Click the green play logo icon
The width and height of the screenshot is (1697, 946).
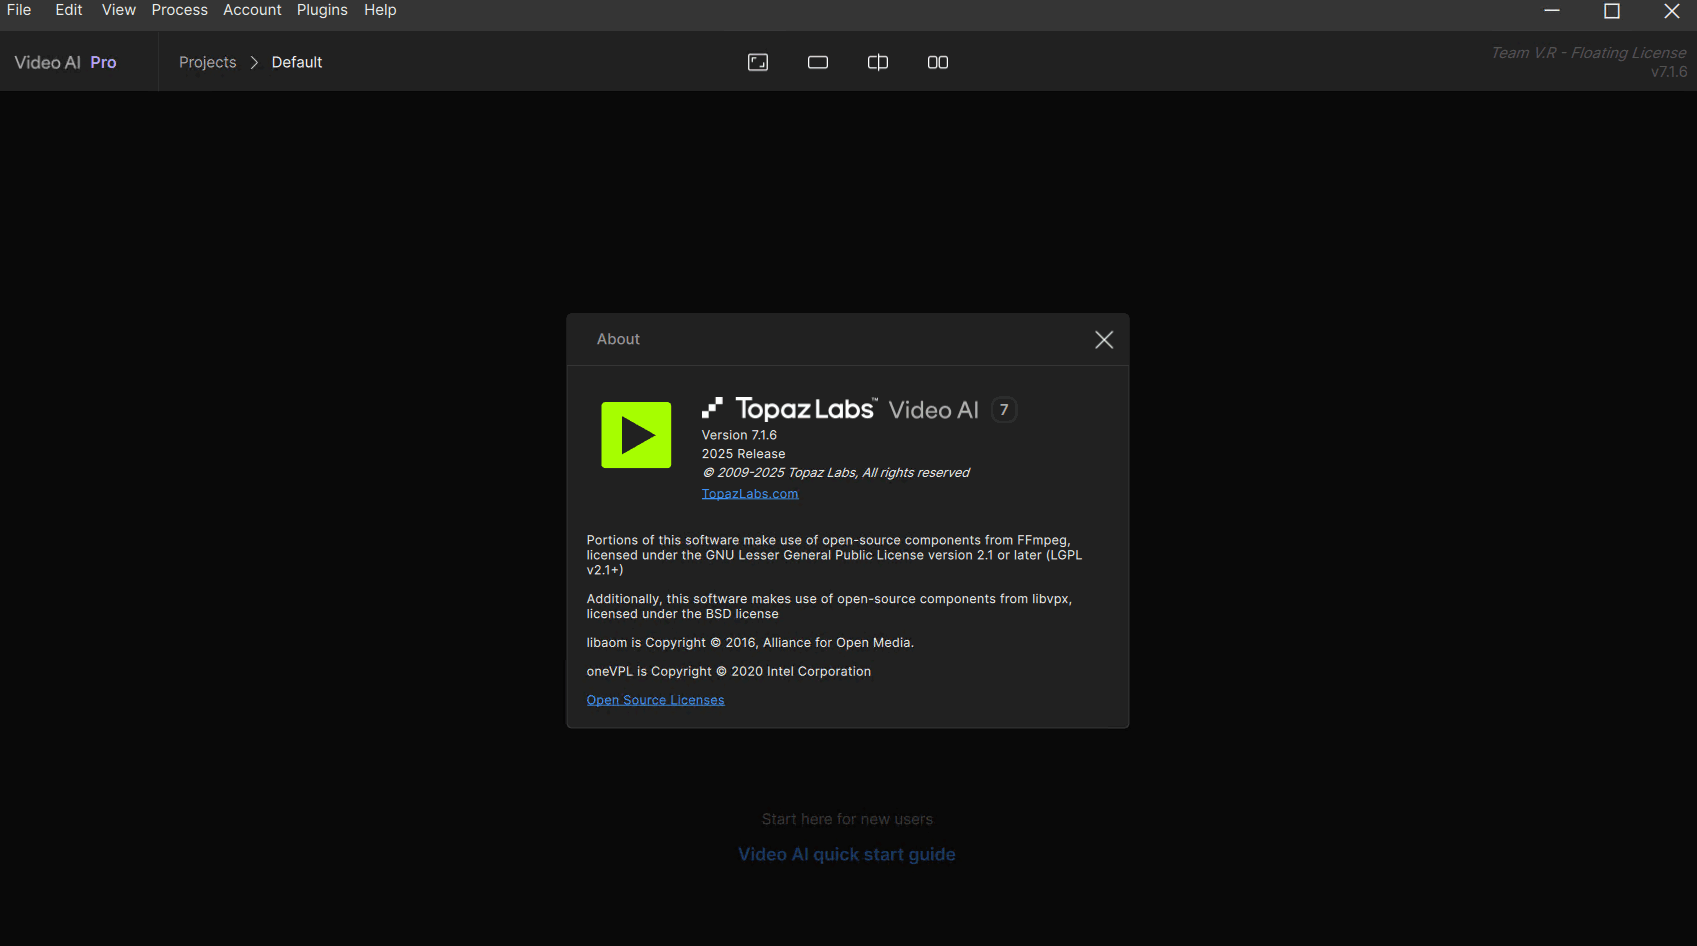point(636,435)
